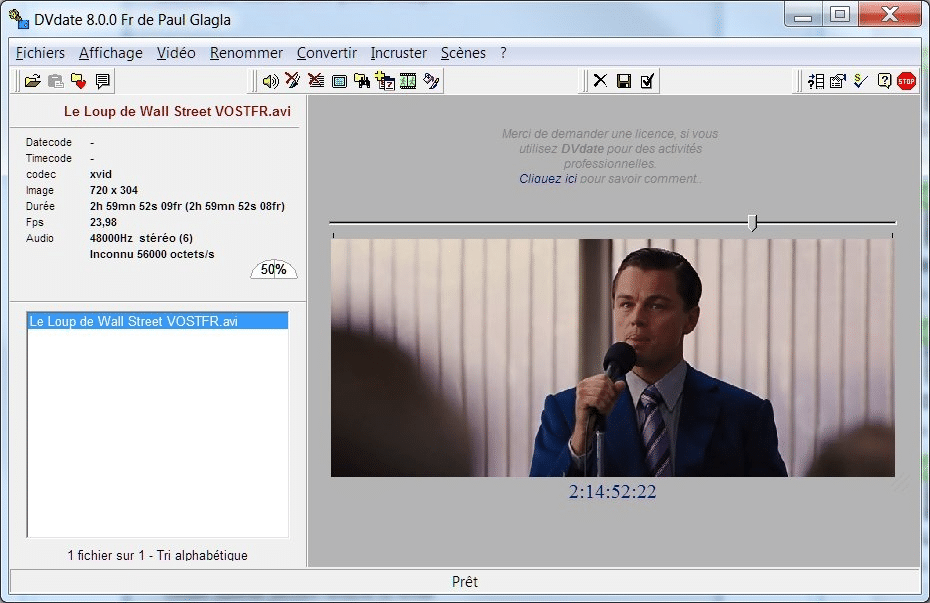The height and width of the screenshot is (603, 930).
Task: Minimize the DVdate window
Action: click(x=803, y=15)
